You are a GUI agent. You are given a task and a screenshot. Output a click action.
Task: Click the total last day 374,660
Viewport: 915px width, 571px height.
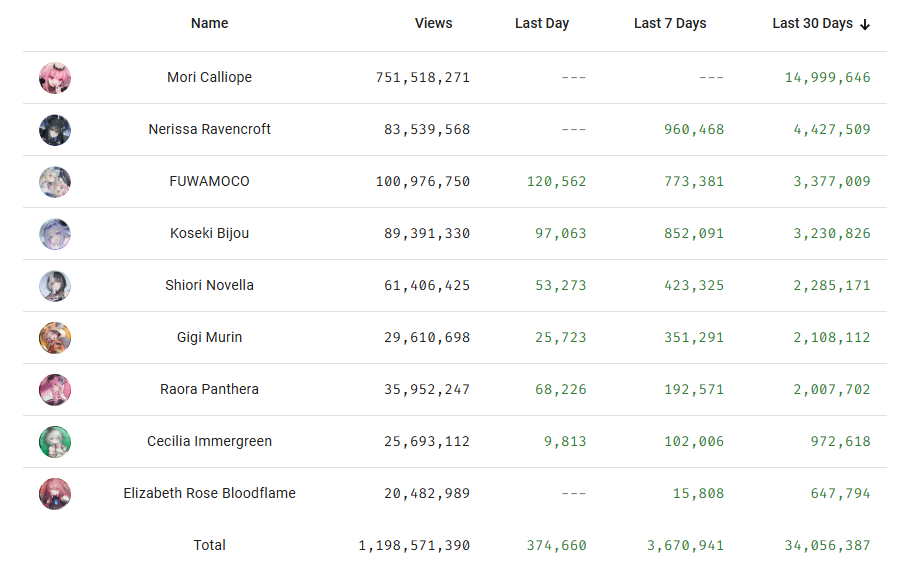tap(556, 546)
